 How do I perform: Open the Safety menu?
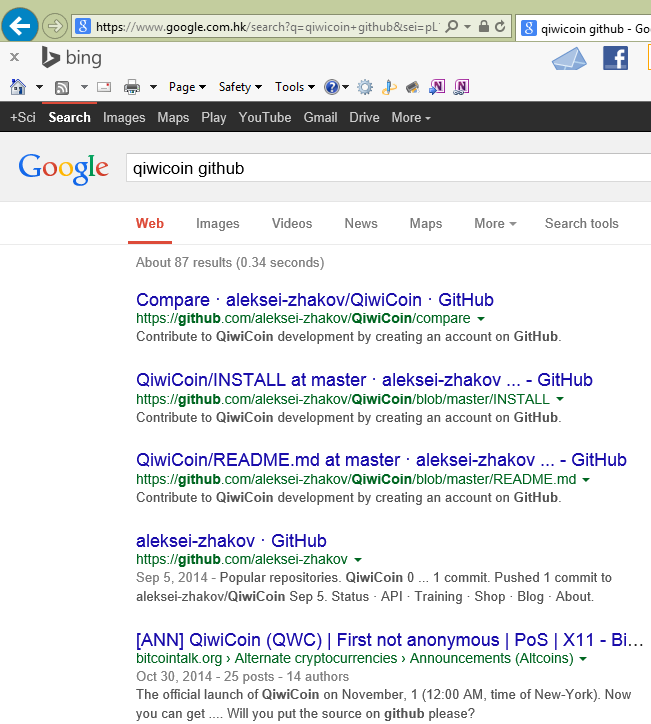(x=240, y=87)
